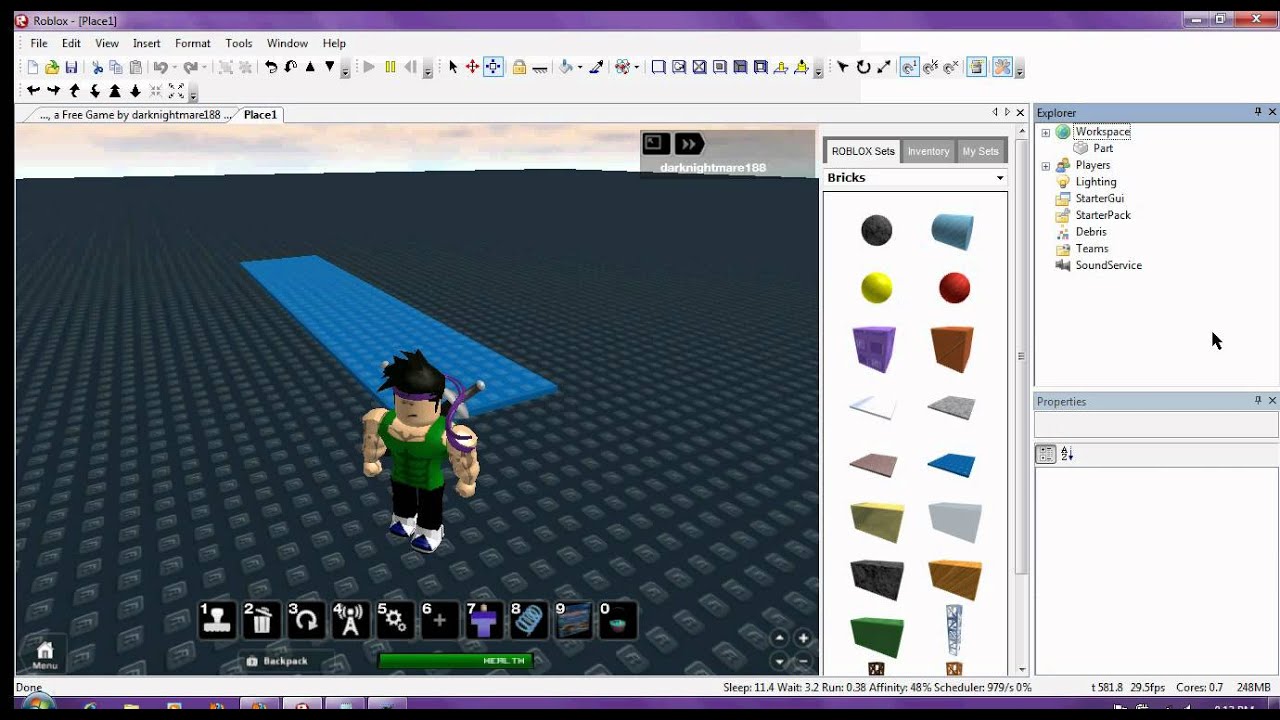Click the smooth surface square icon
This screenshot has height=720, width=1280.
point(658,67)
